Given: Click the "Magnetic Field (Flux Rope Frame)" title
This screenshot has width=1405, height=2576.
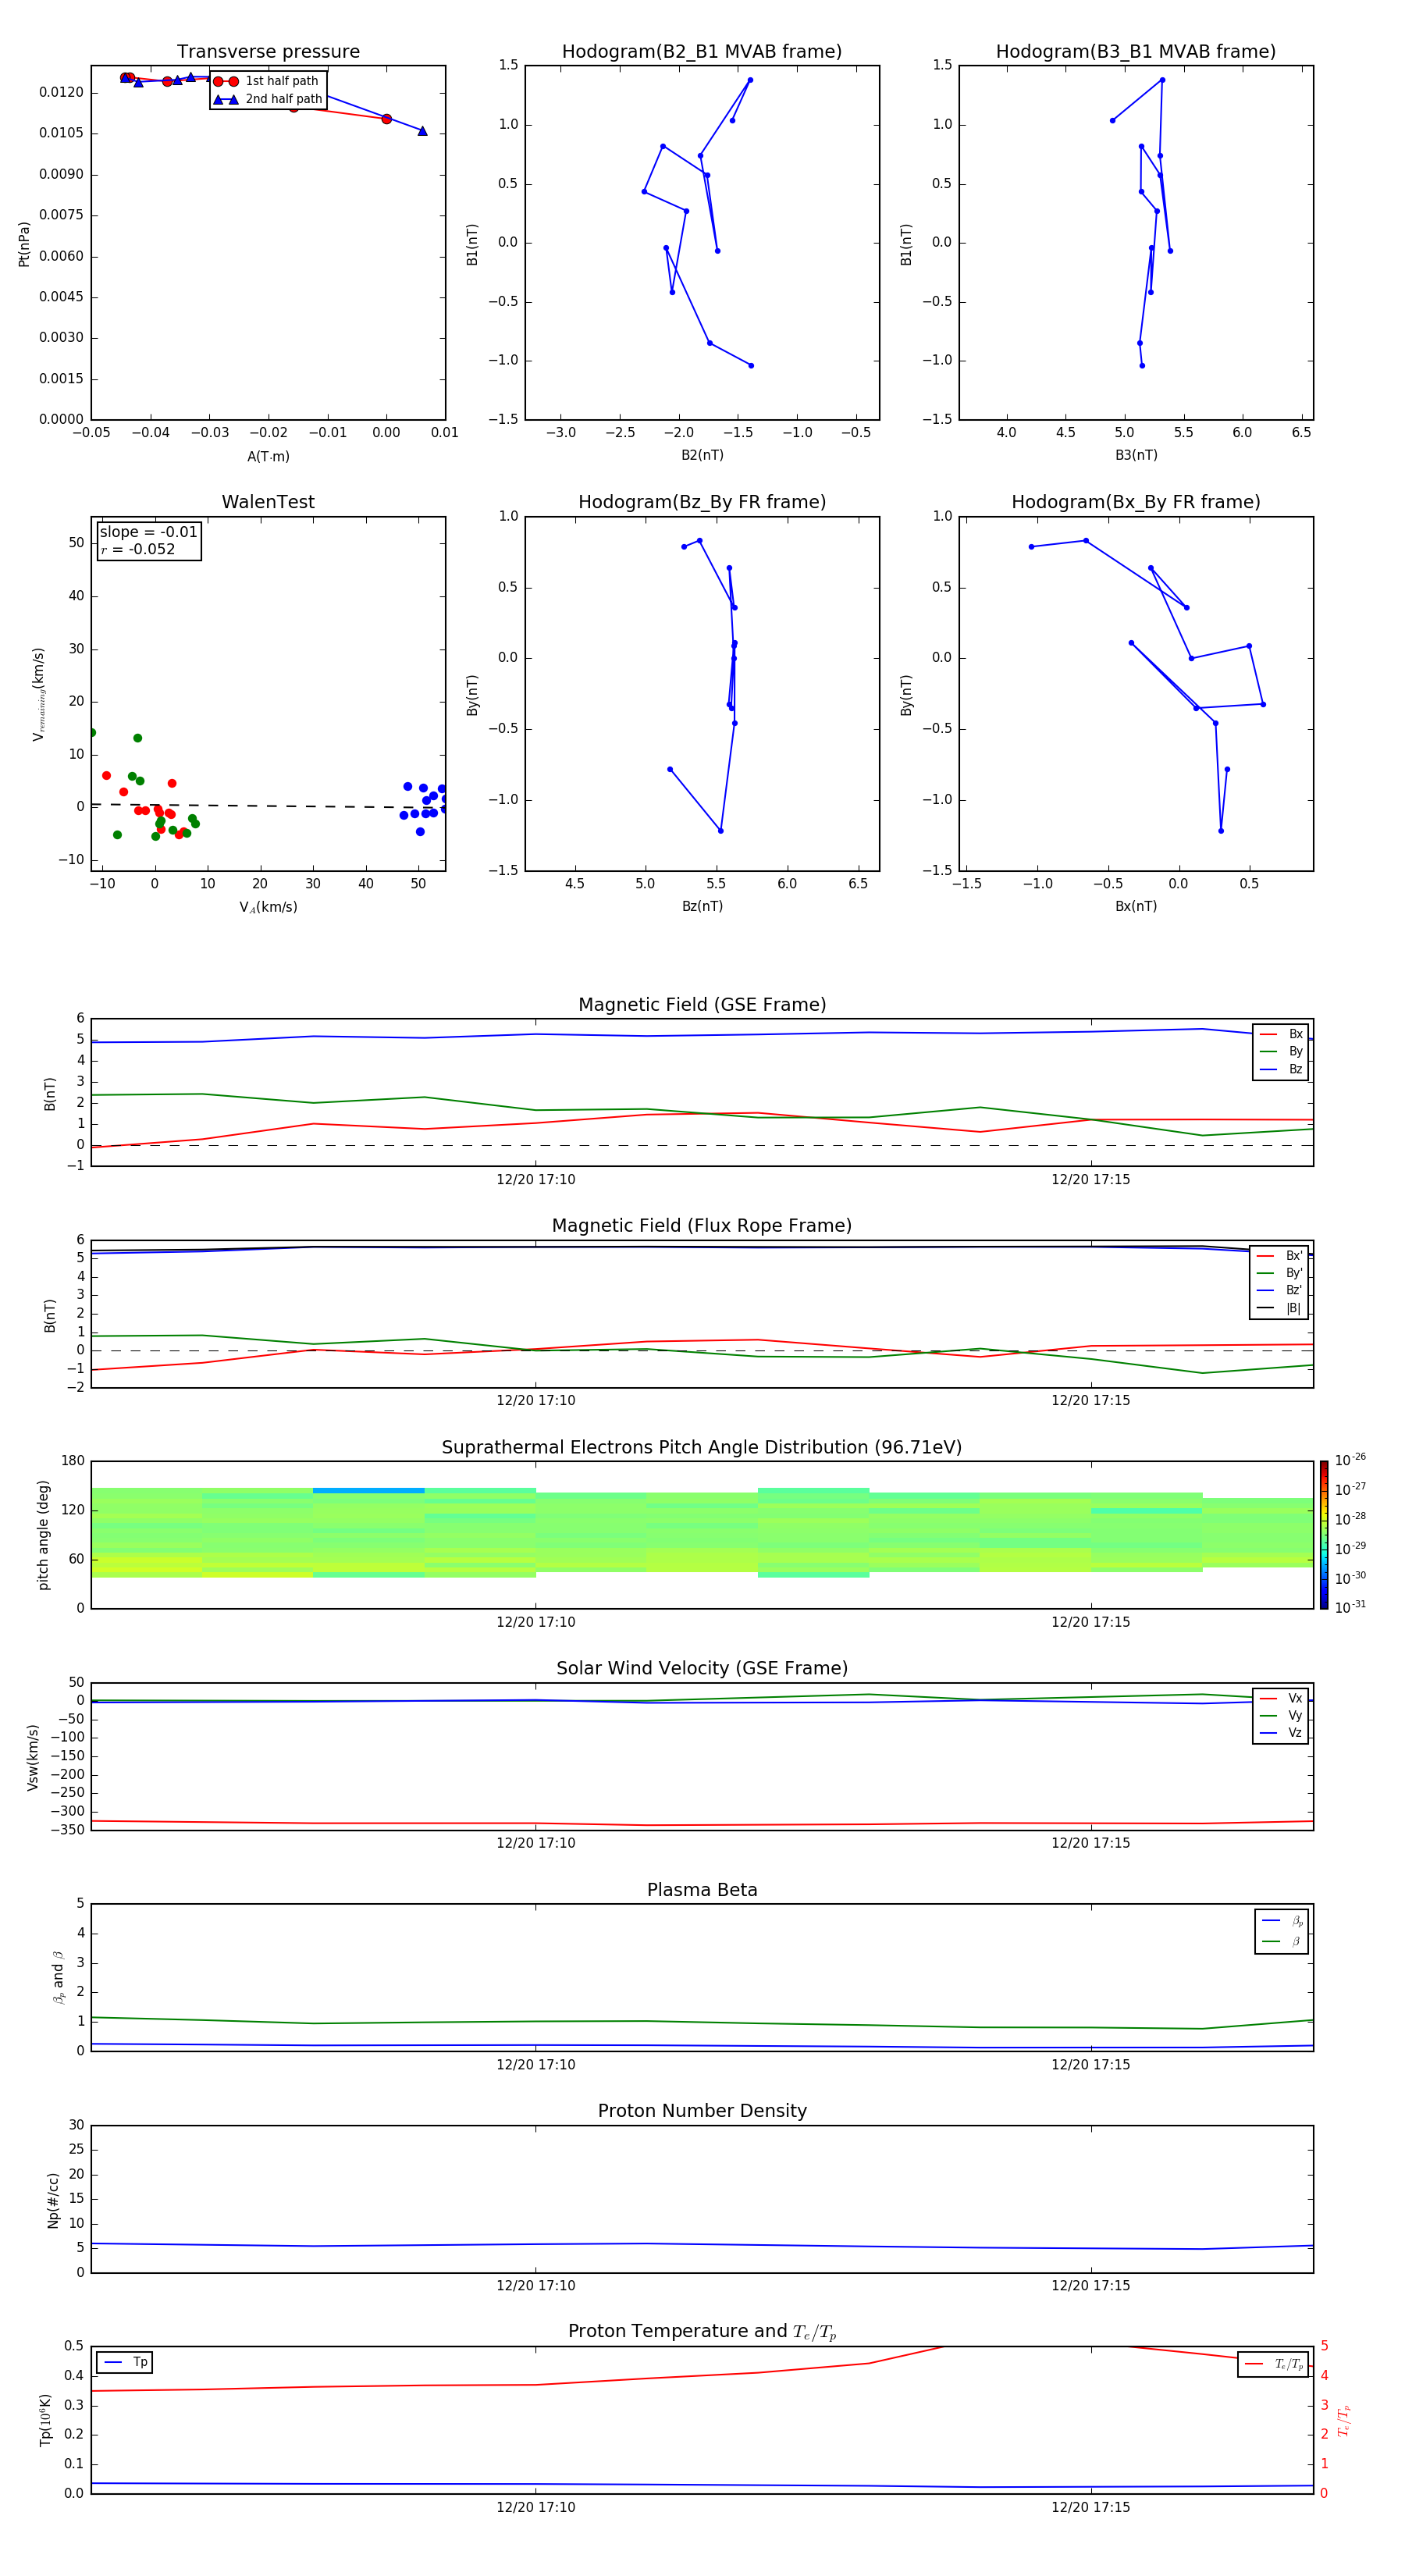Looking at the screenshot, I should click(x=702, y=1226).
